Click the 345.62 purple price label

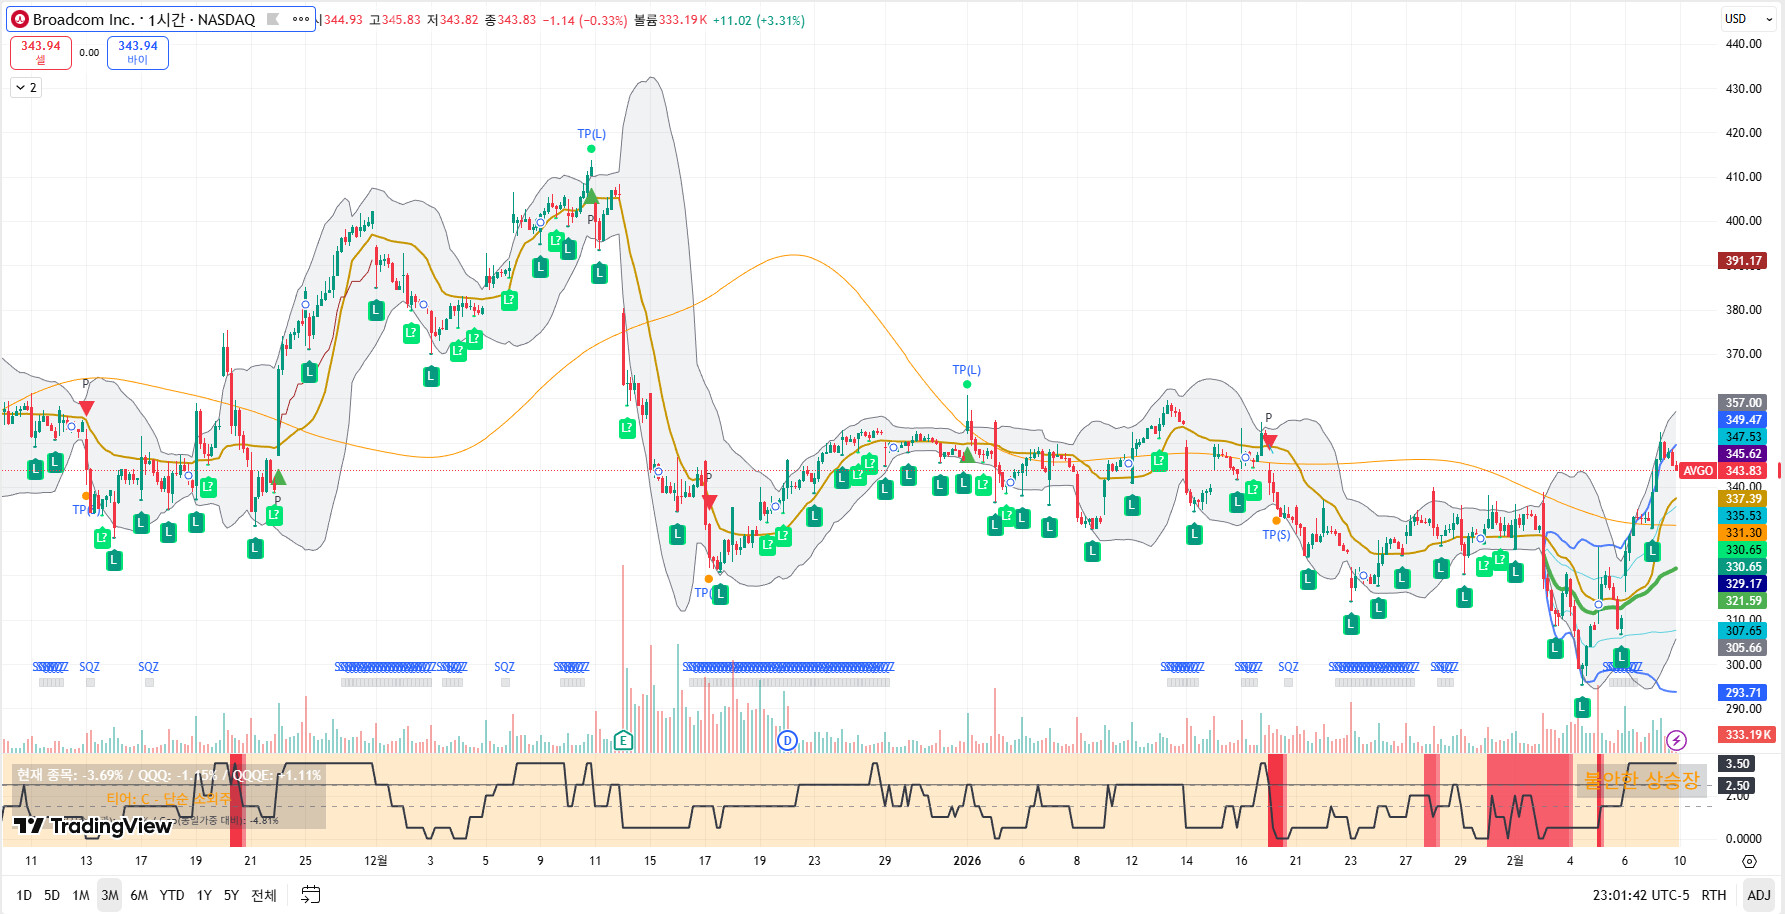click(1743, 454)
